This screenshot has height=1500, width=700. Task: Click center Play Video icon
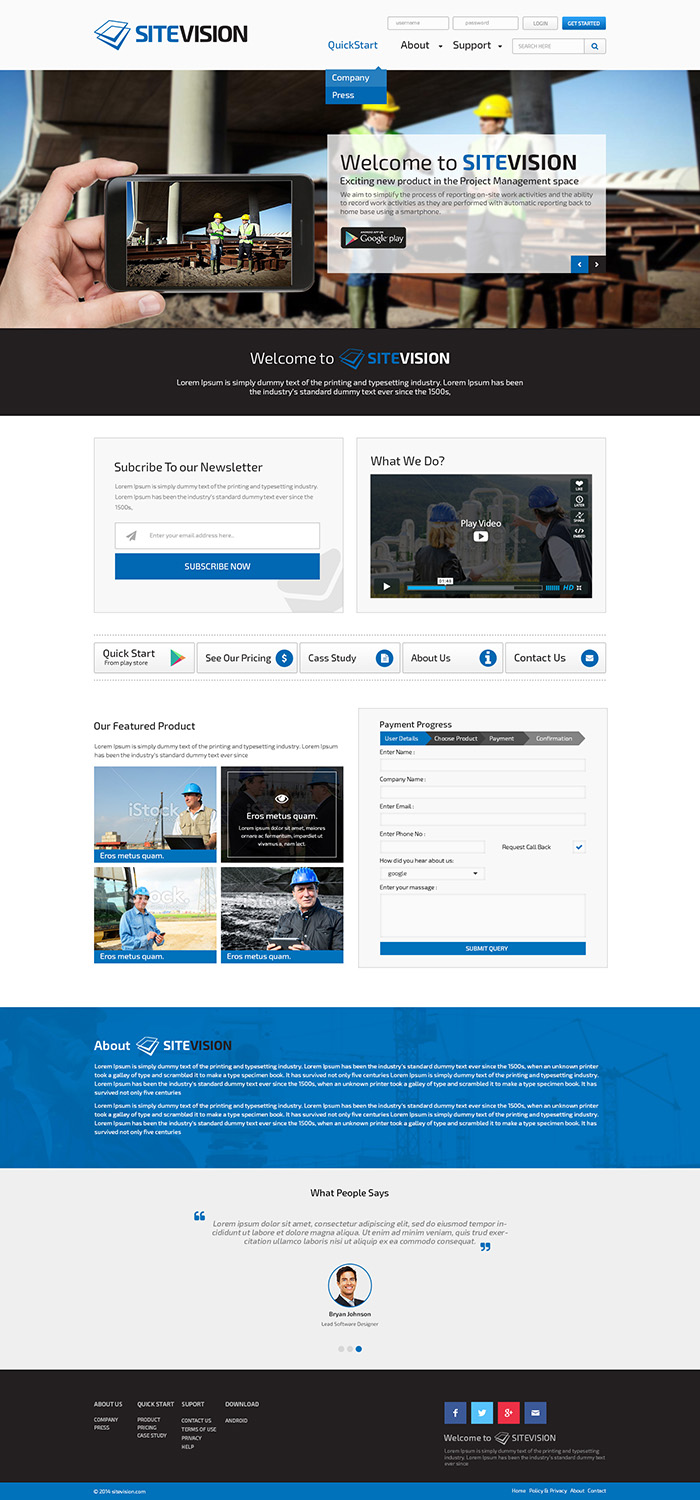[x=481, y=537]
